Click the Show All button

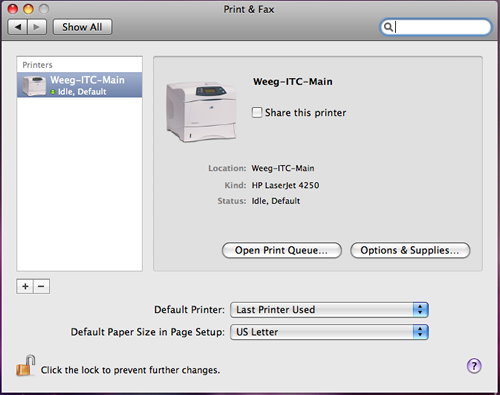(82, 27)
